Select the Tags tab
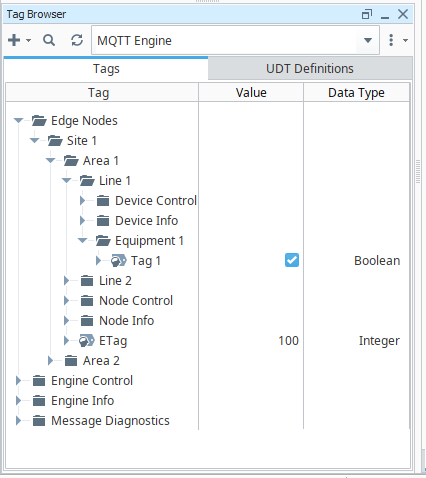 pos(106,69)
